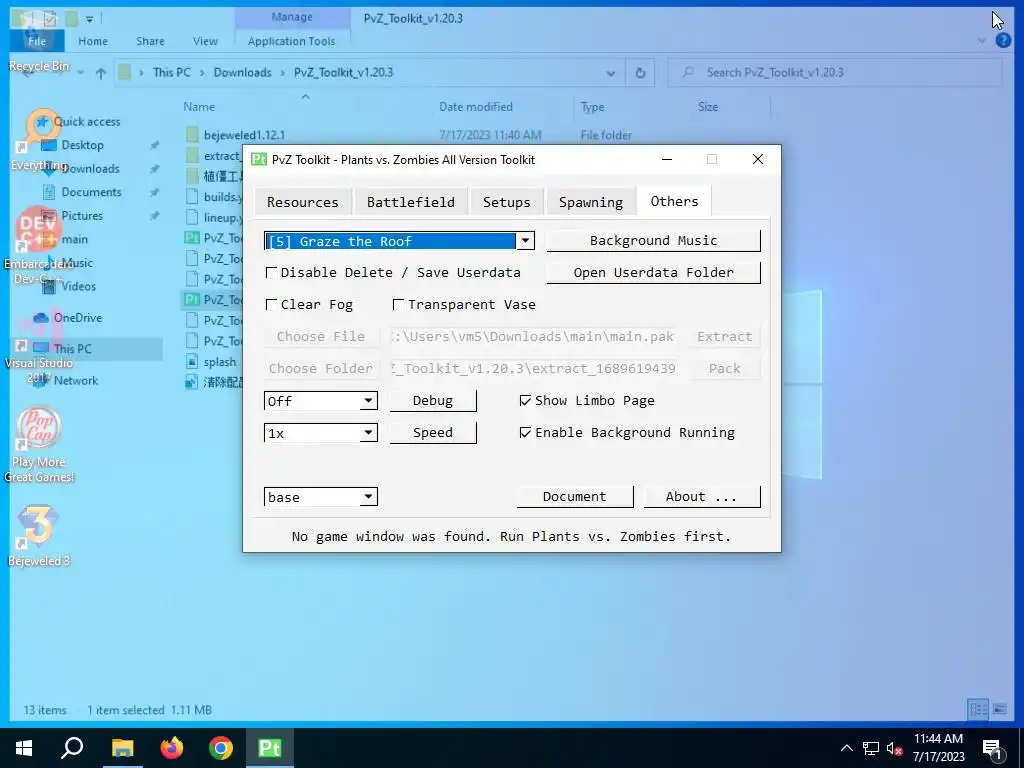Image resolution: width=1024 pixels, height=768 pixels.
Task: Switch to the Spawning tab
Action: (590, 202)
